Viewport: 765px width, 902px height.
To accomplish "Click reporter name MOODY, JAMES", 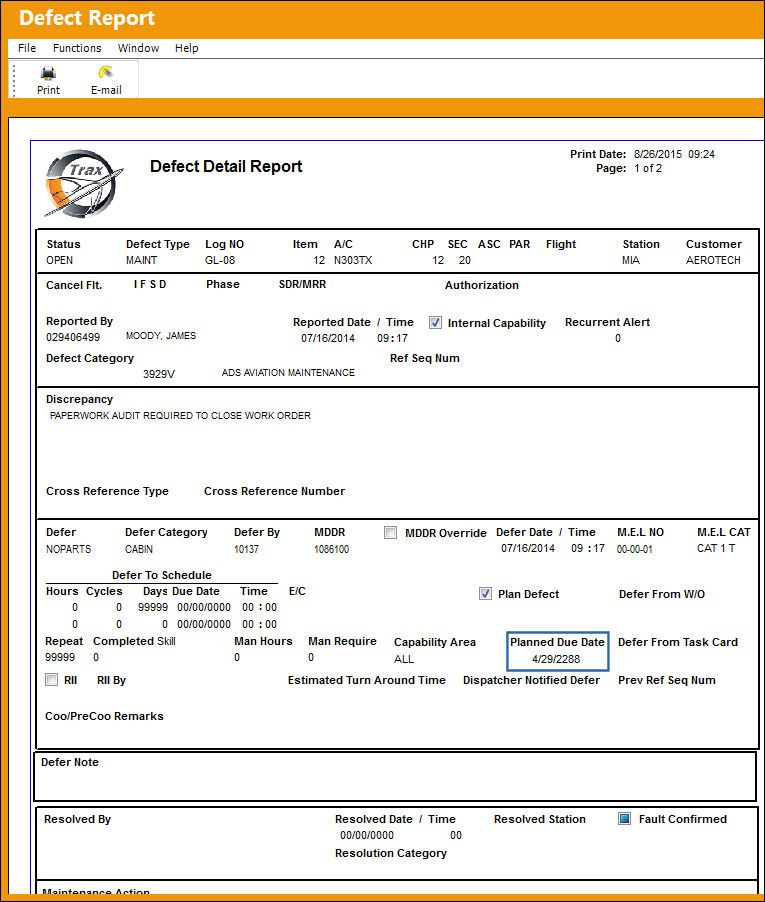I will [161, 336].
